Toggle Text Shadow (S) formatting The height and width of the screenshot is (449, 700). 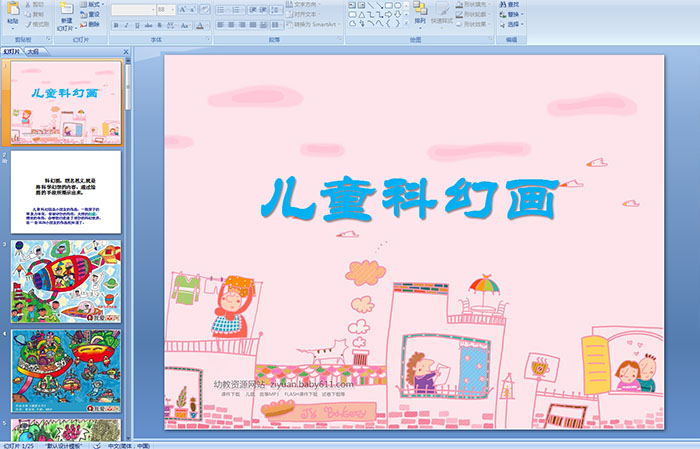(x=159, y=25)
